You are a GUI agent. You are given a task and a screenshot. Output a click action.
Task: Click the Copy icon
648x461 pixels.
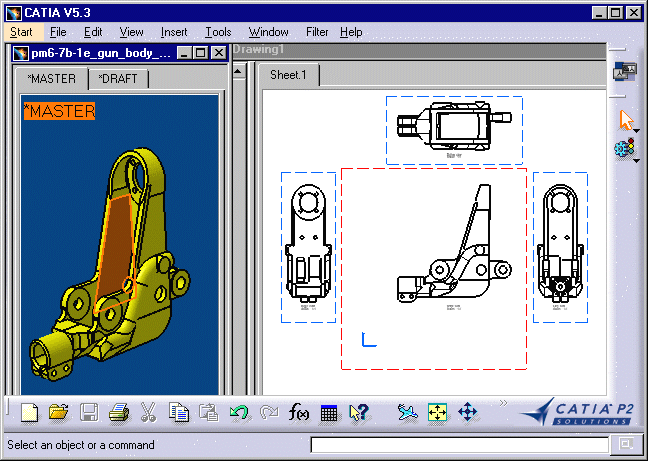point(179,412)
